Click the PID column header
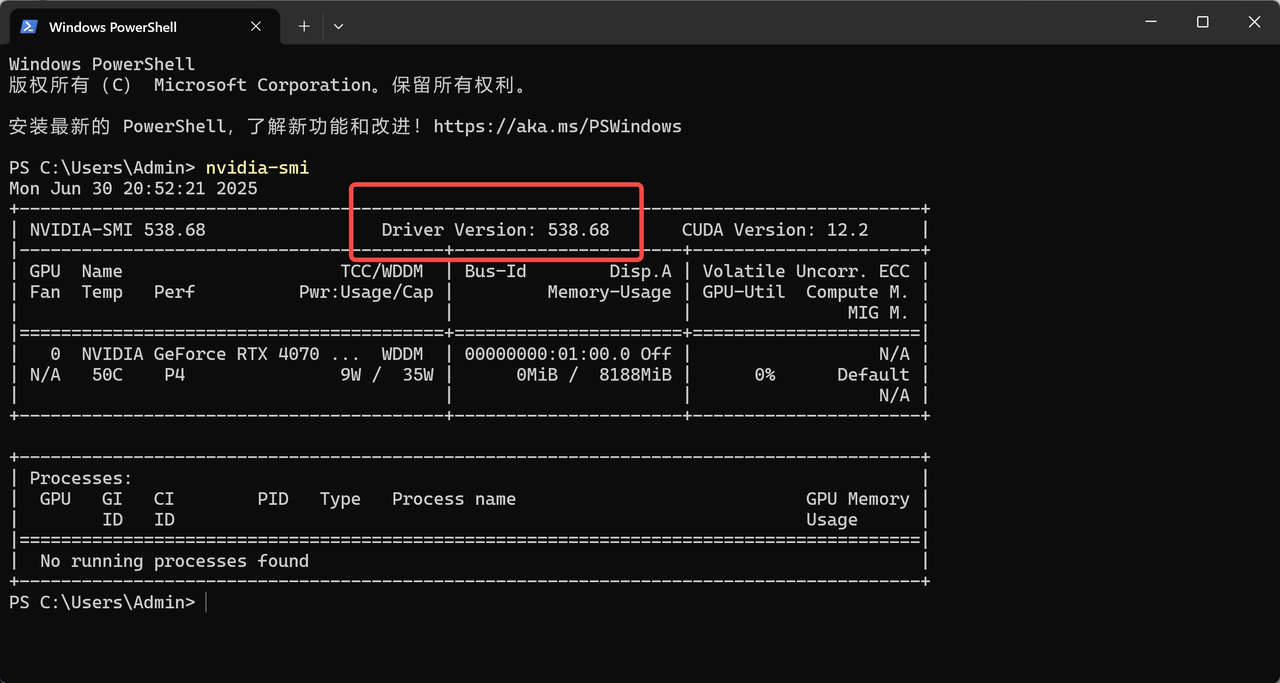1280x683 pixels. click(273, 499)
